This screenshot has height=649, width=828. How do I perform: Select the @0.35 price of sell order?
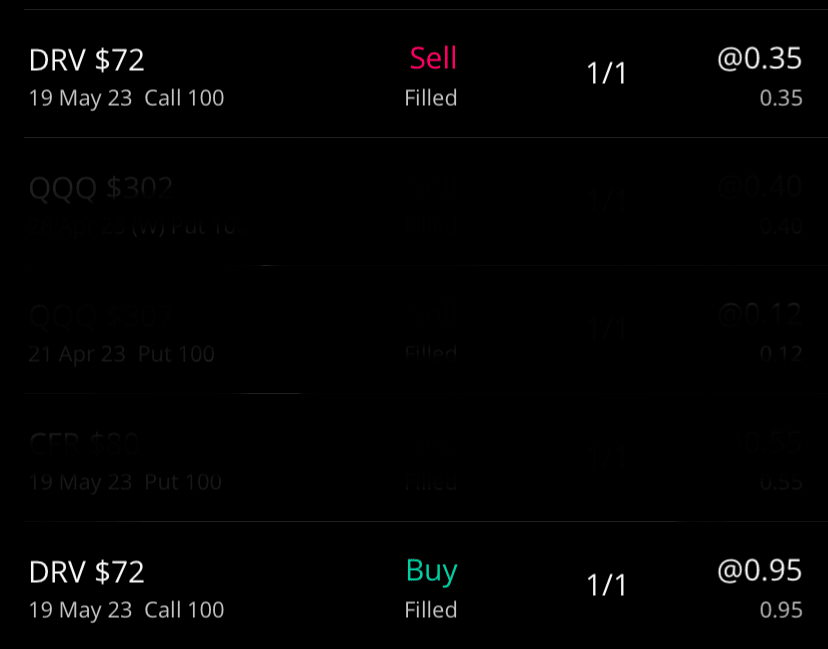[759, 59]
